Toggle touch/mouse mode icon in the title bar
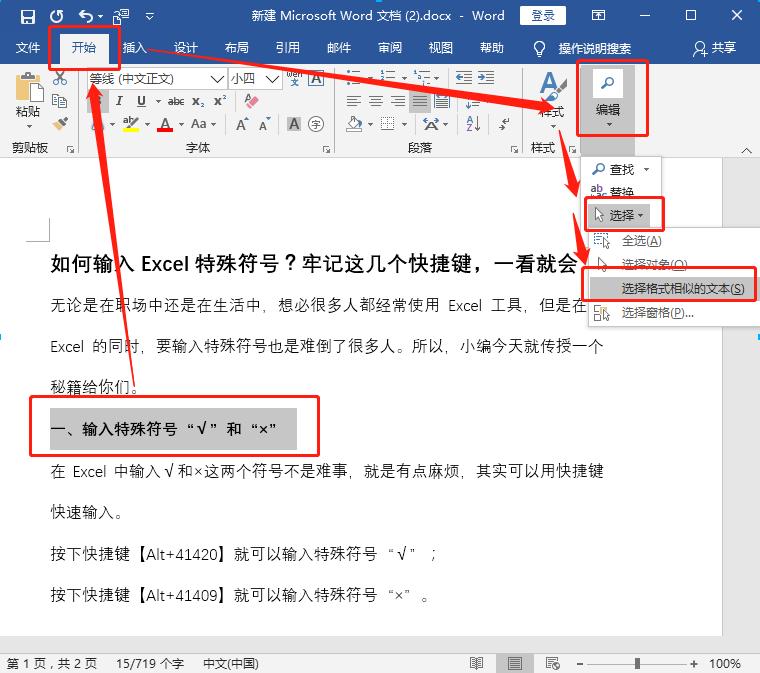 click(121, 16)
